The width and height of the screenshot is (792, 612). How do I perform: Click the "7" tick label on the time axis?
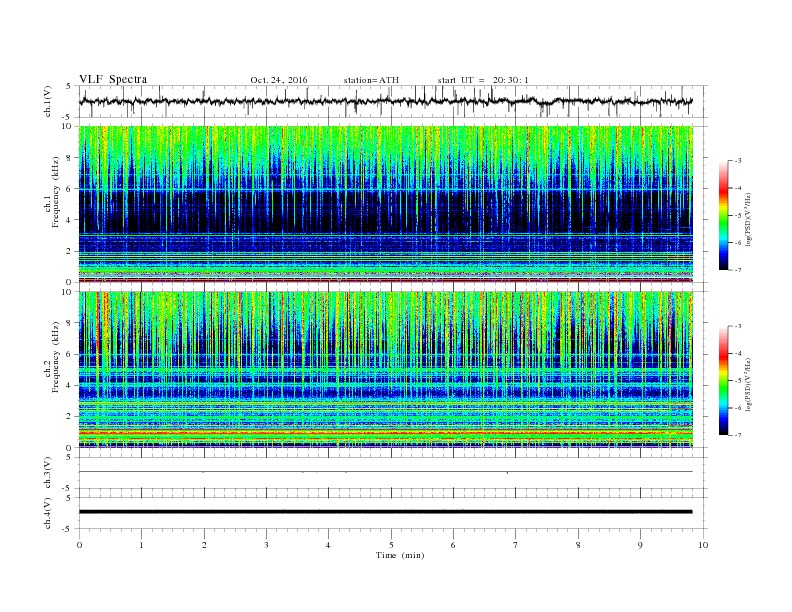coord(516,545)
